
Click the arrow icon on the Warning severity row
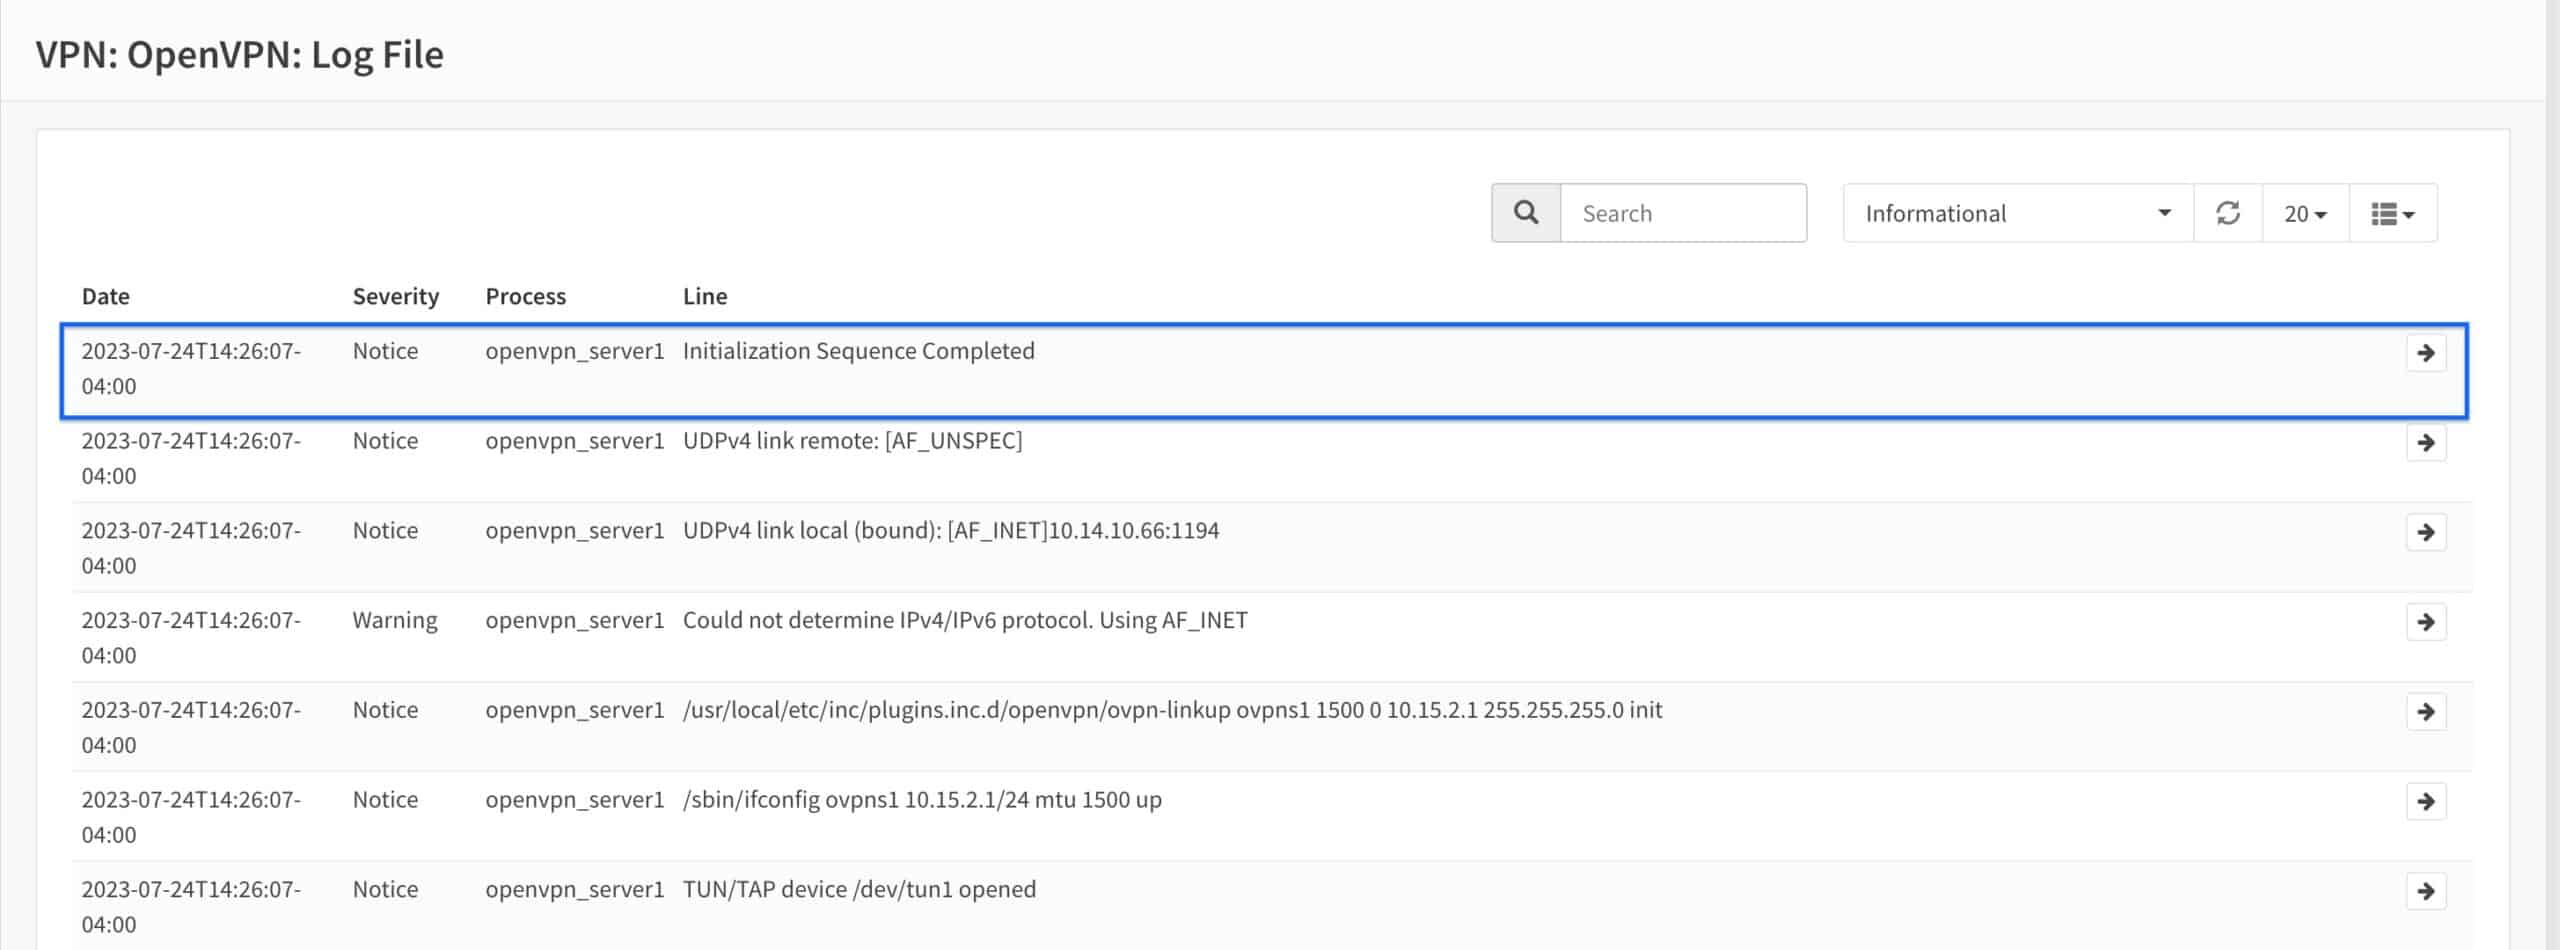[x=2427, y=621]
